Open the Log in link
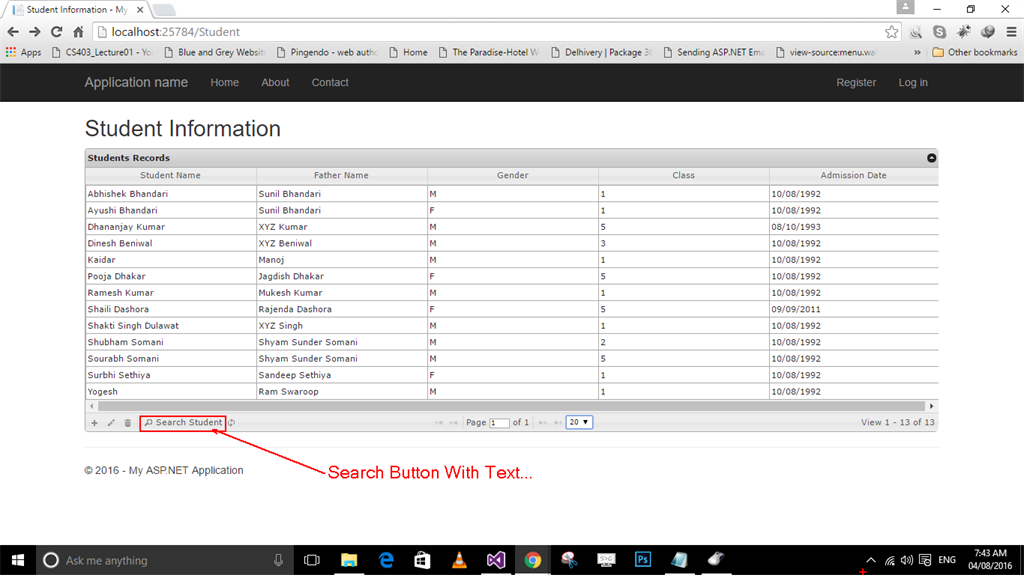This screenshot has height=575, width=1024. click(913, 82)
